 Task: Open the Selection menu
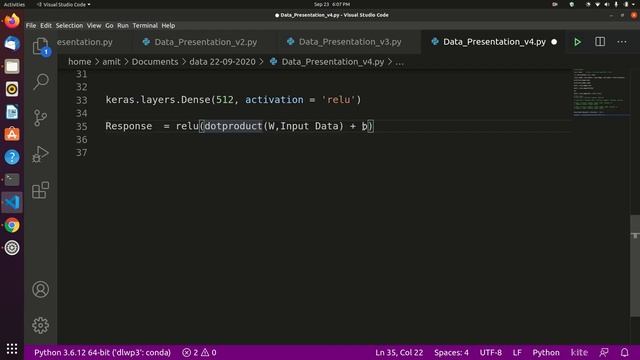point(69,25)
